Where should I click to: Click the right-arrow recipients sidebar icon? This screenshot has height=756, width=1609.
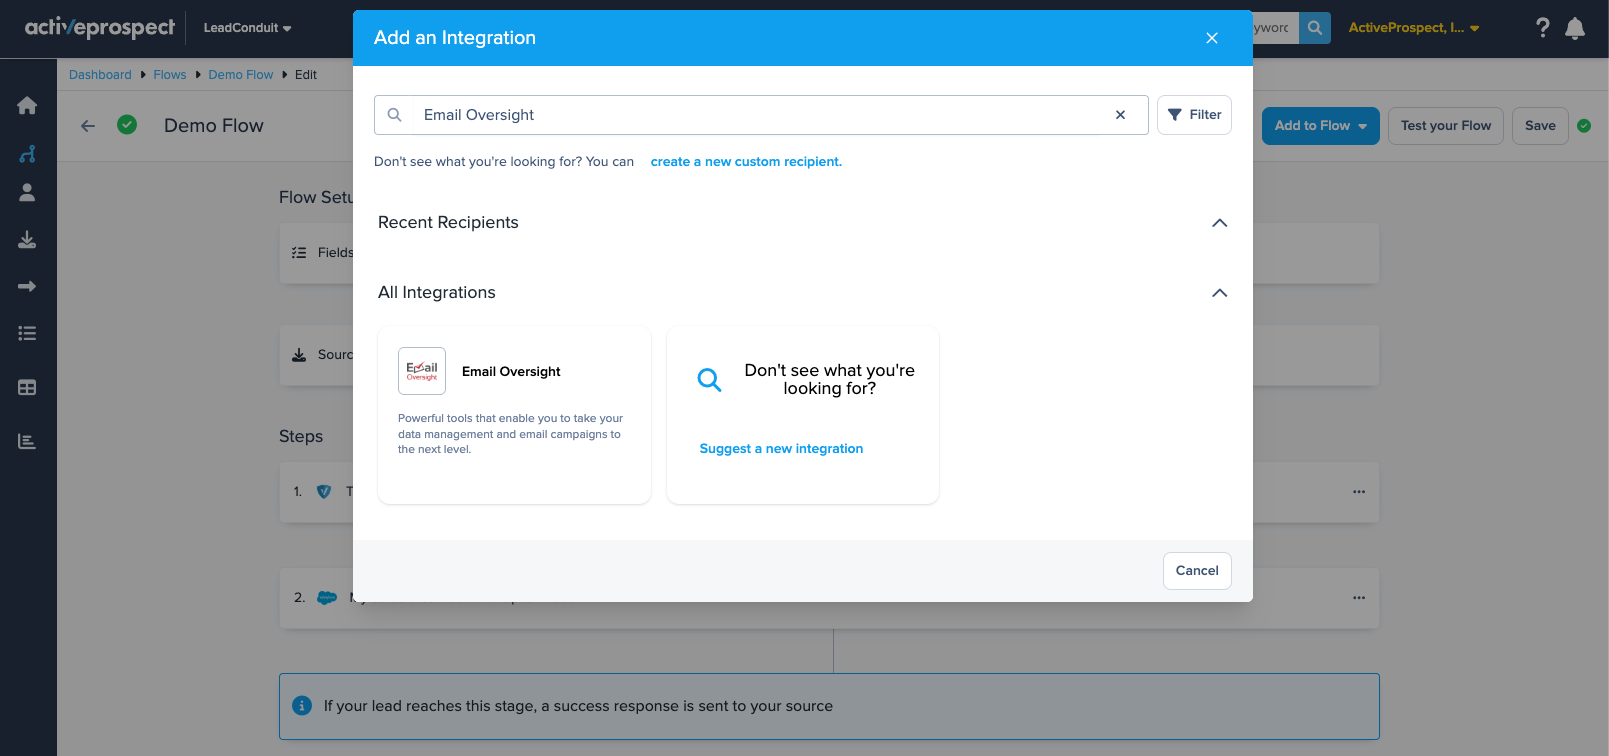pos(27,287)
